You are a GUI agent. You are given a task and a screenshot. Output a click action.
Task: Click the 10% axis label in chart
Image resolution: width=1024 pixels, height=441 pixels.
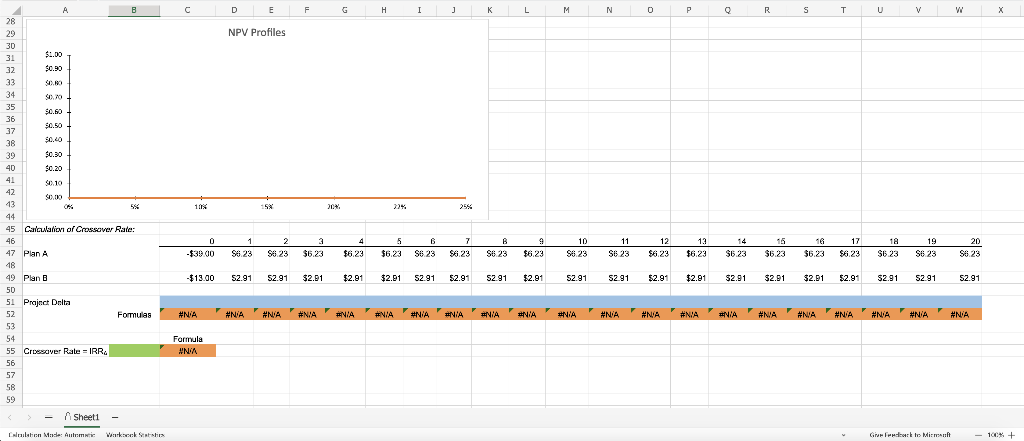pyautogui.click(x=201, y=206)
